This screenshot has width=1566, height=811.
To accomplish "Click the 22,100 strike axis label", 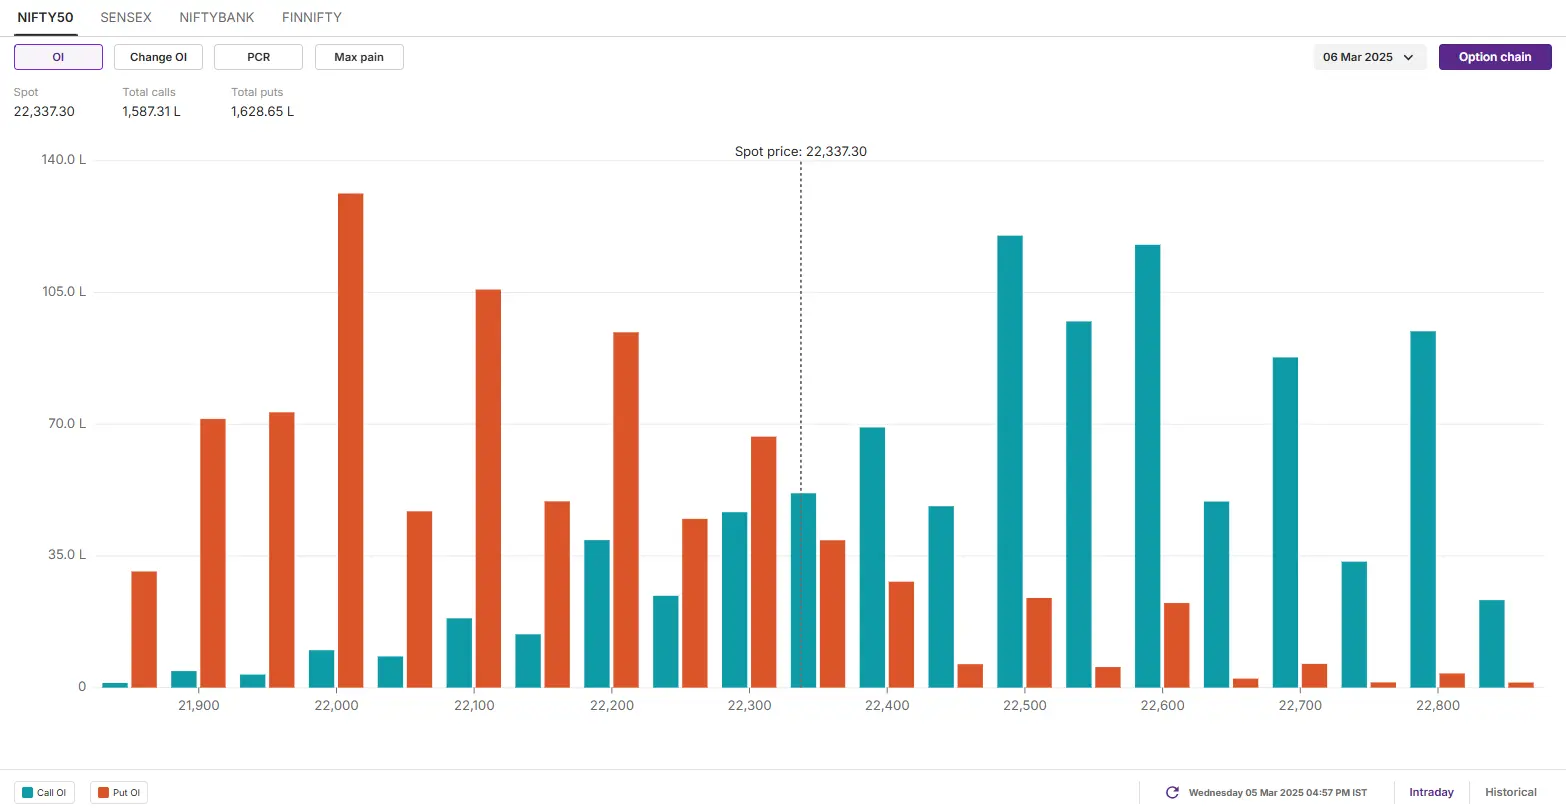I will [474, 705].
